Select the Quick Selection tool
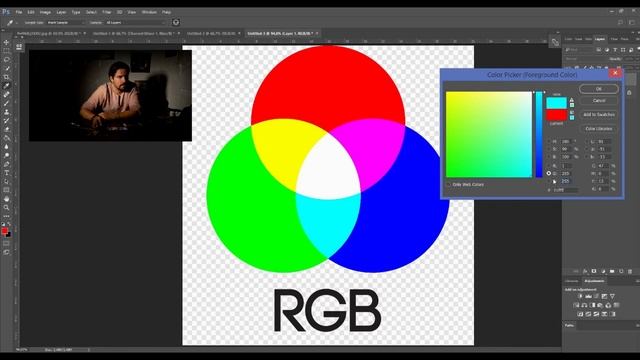The width and height of the screenshot is (640, 360). (x=6, y=68)
